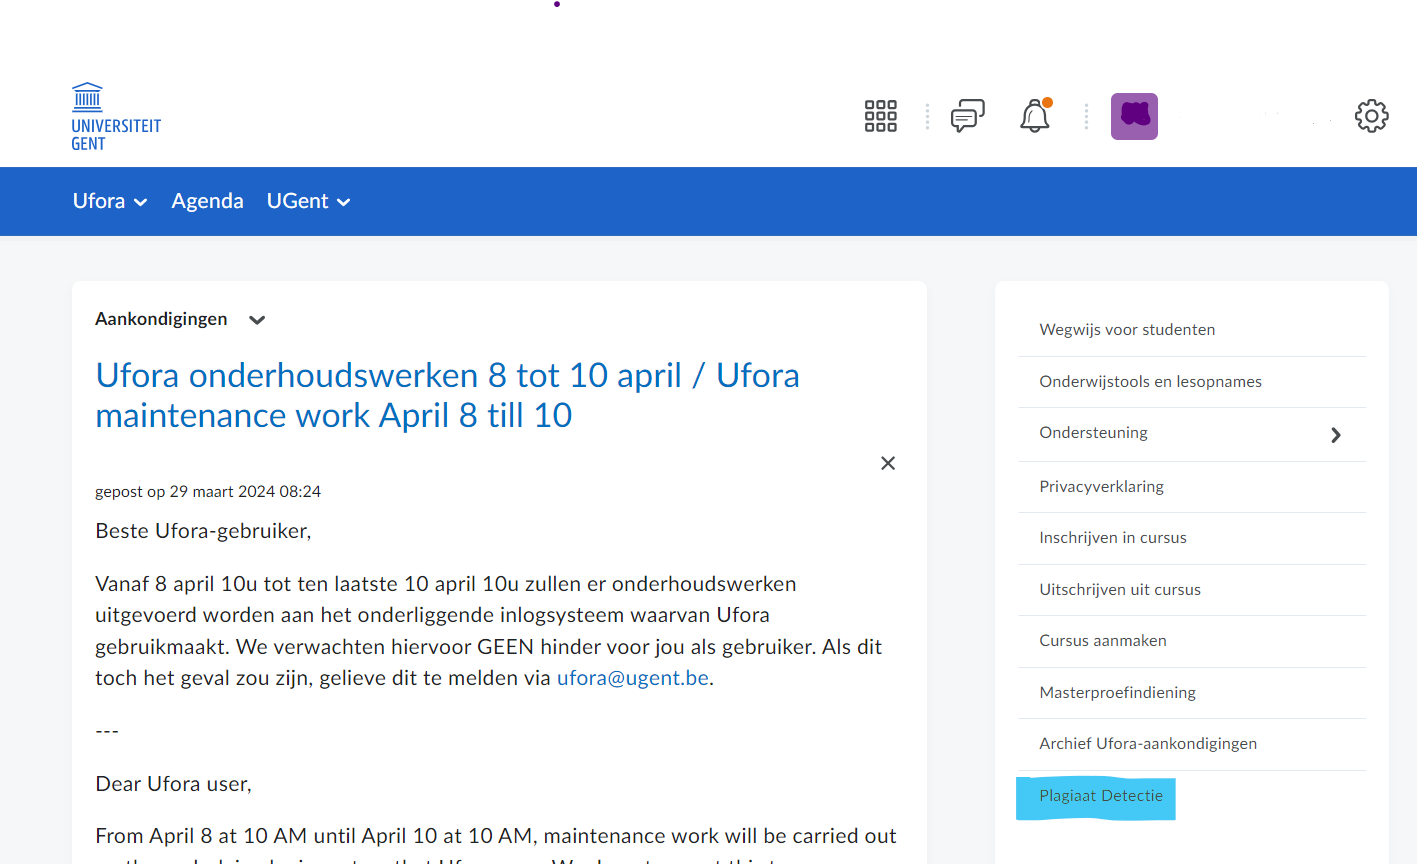Image resolution: width=1417 pixels, height=864 pixels.
Task: Open the notifications bell icon
Action: 1034,116
